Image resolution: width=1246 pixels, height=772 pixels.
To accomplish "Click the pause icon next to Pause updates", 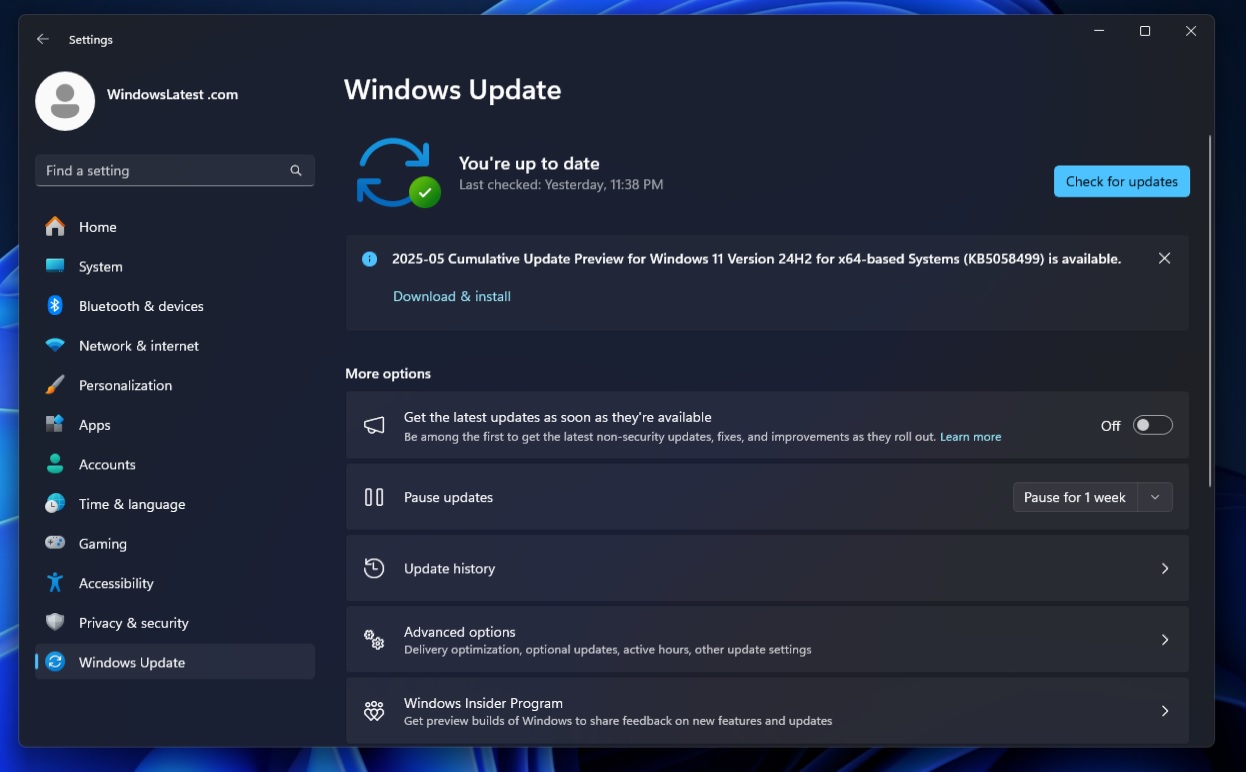I will [x=374, y=497].
